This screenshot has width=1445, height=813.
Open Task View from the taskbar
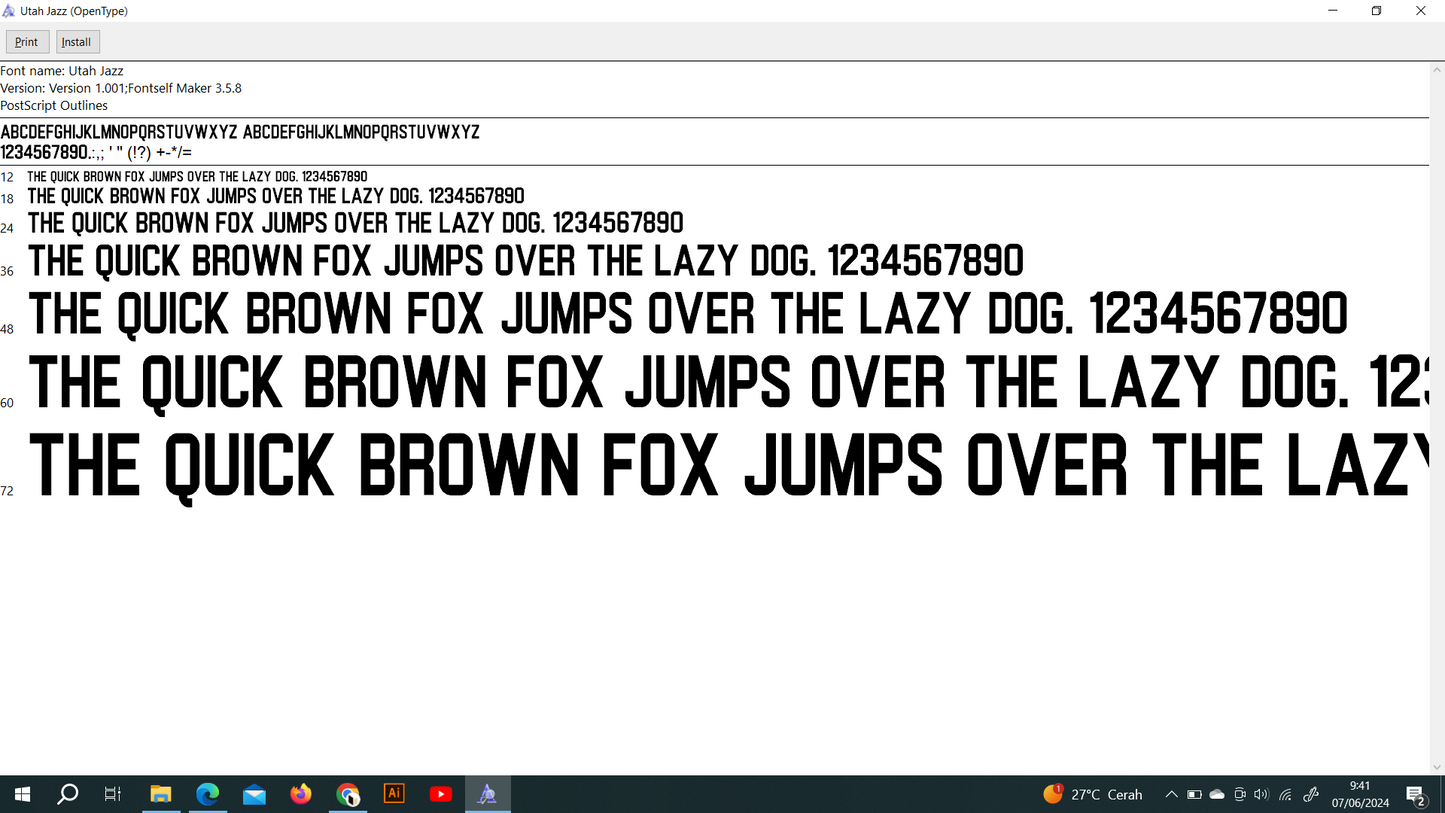pyautogui.click(x=113, y=794)
